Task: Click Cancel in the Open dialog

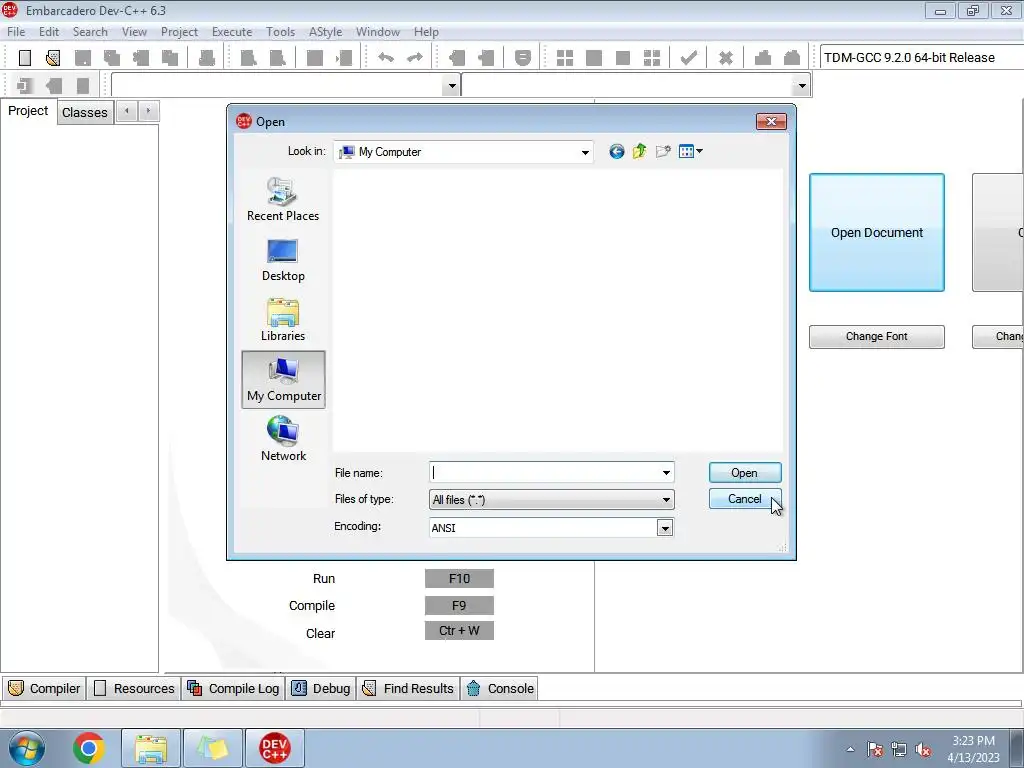Action: pos(744,499)
